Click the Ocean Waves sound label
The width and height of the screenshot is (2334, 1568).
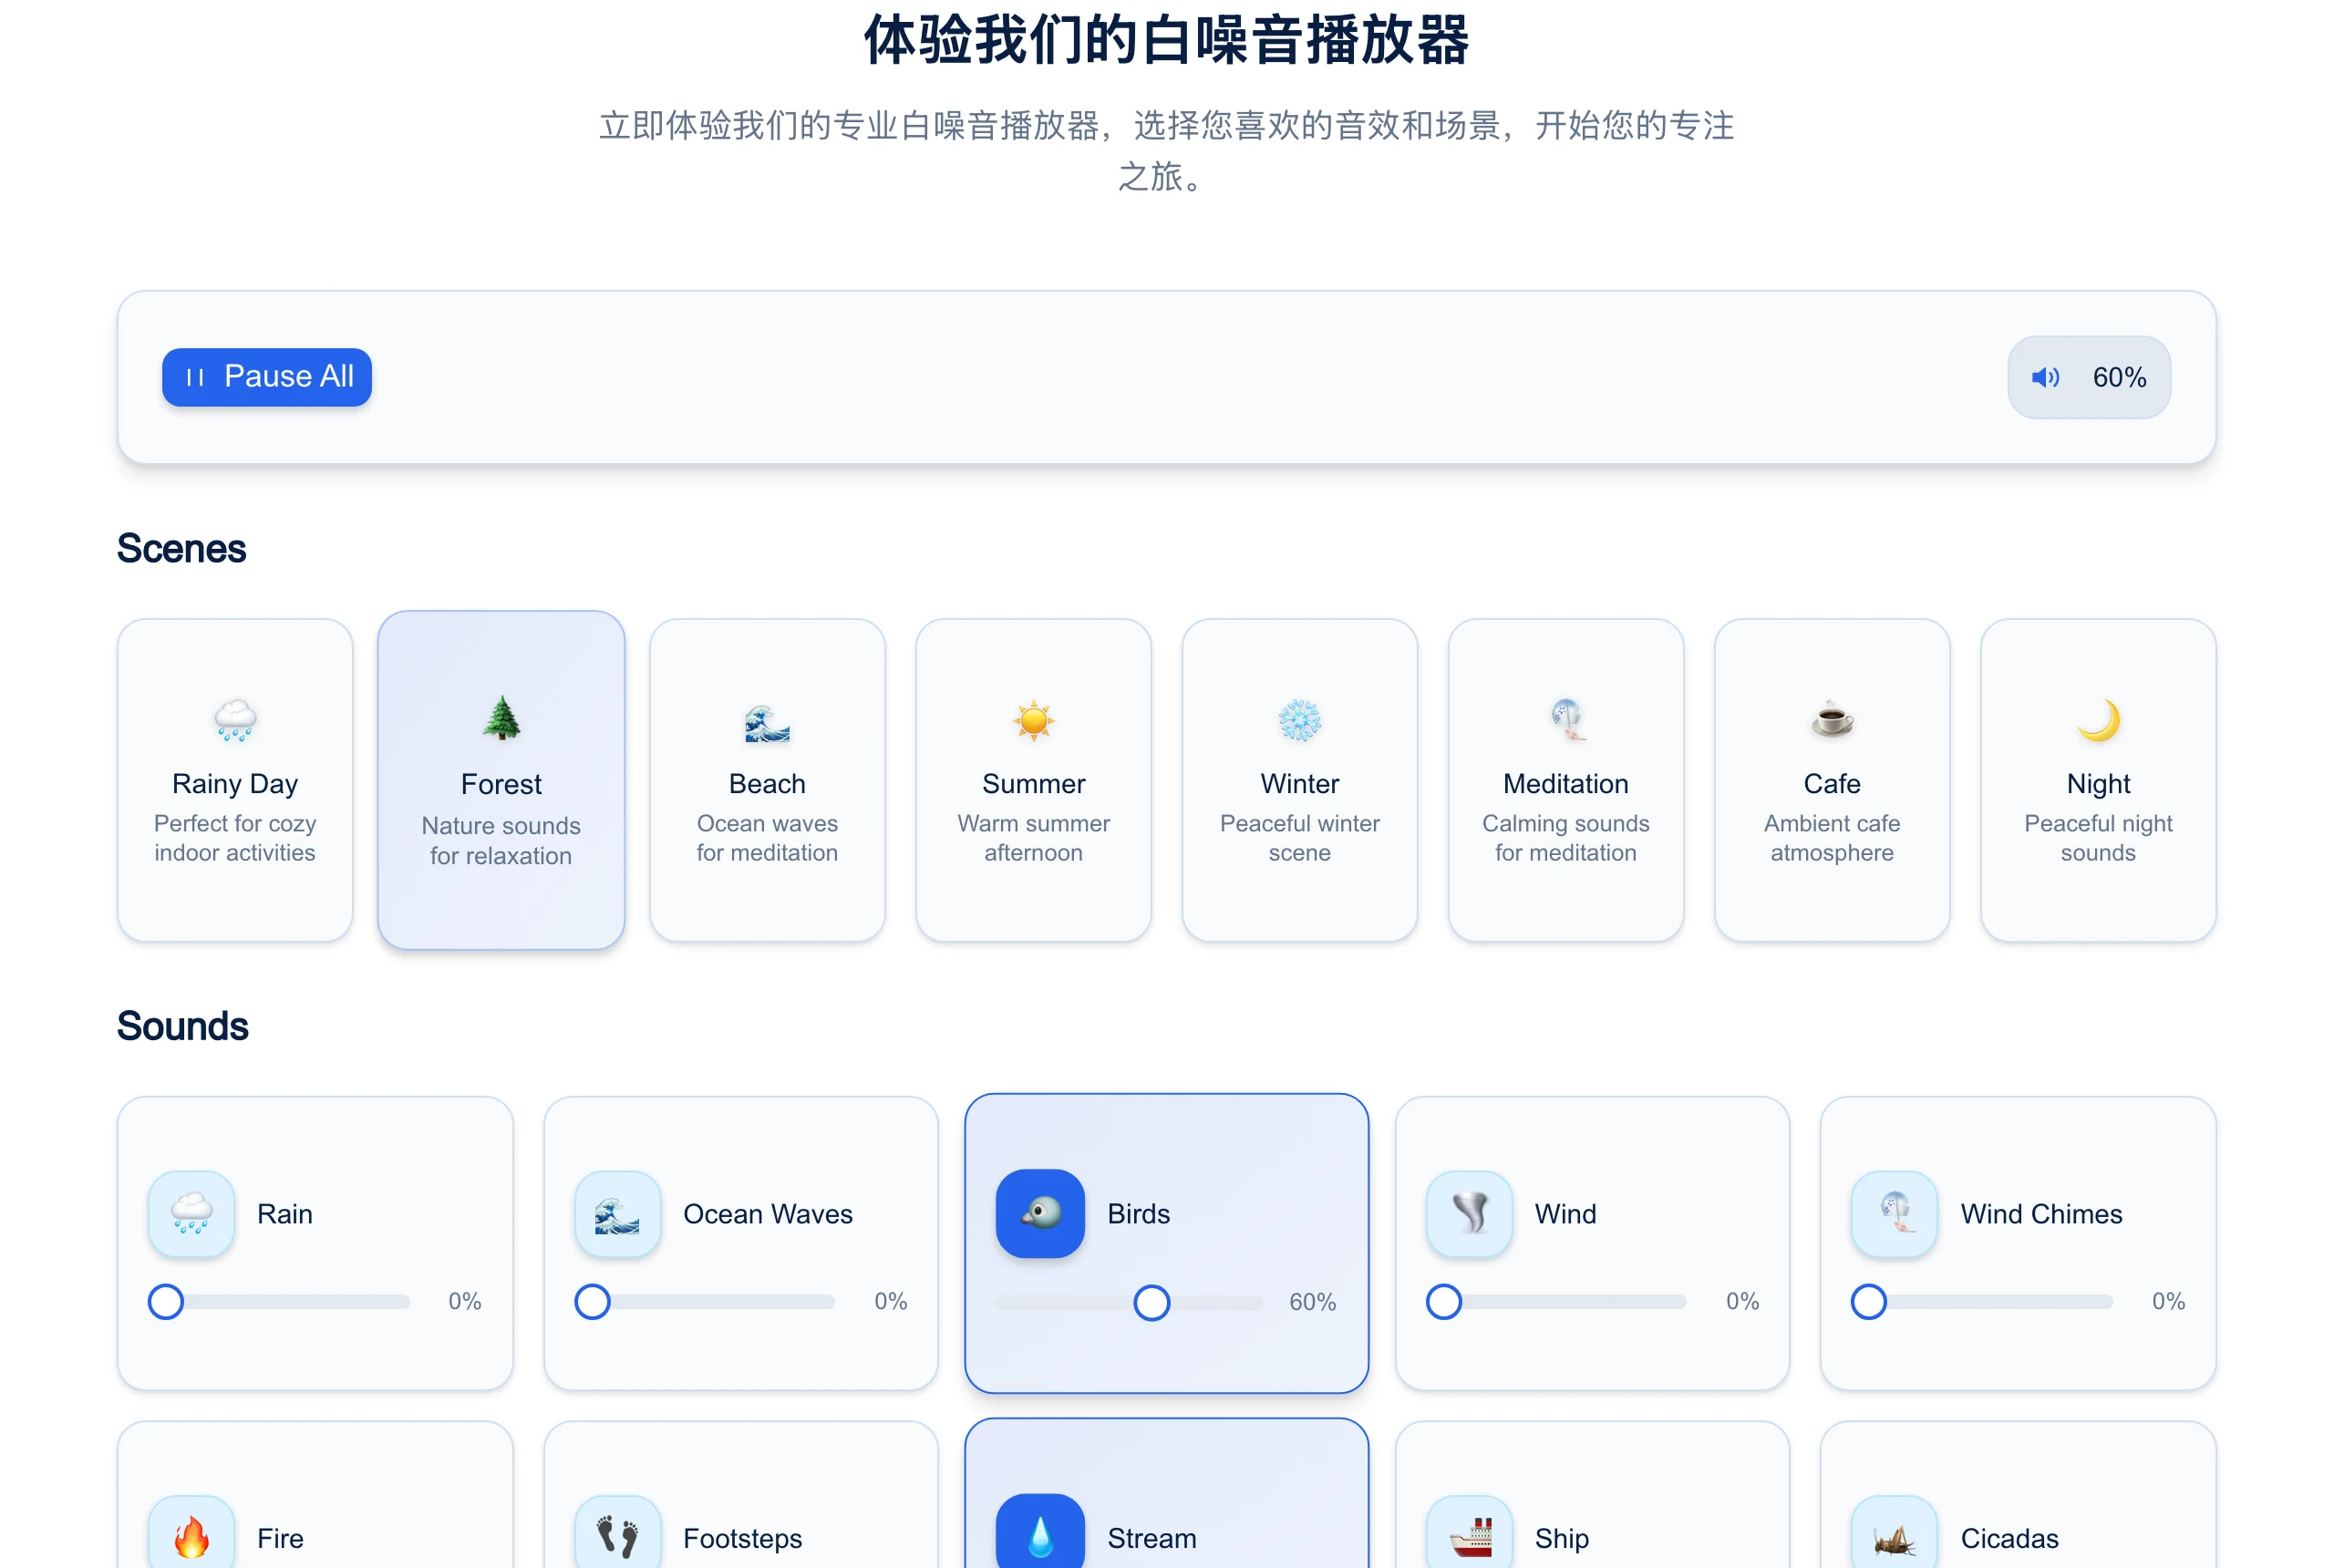coord(767,1214)
